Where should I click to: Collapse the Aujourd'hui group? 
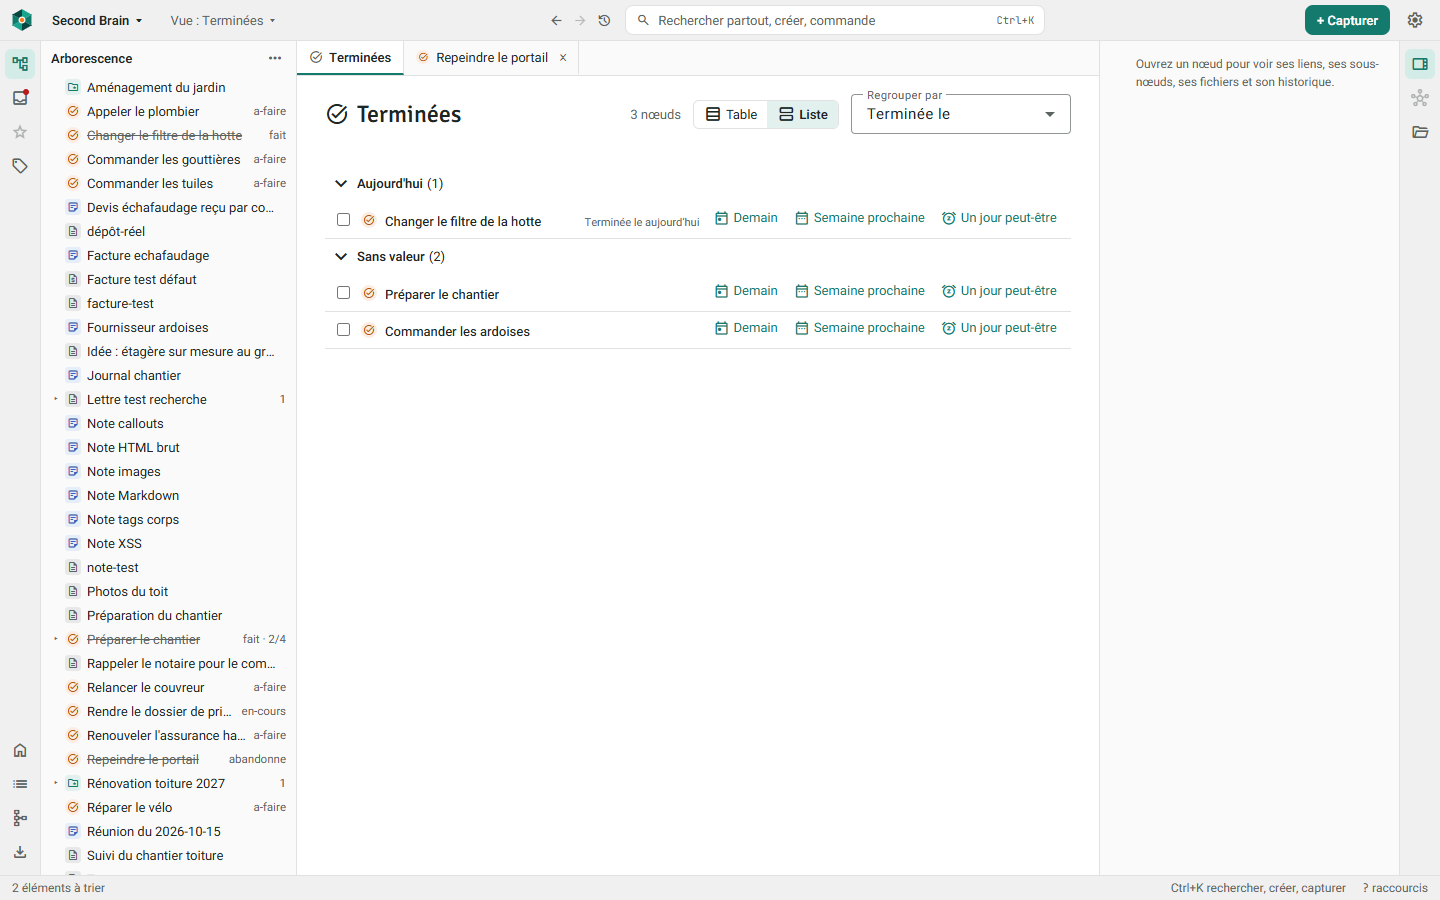341,183
